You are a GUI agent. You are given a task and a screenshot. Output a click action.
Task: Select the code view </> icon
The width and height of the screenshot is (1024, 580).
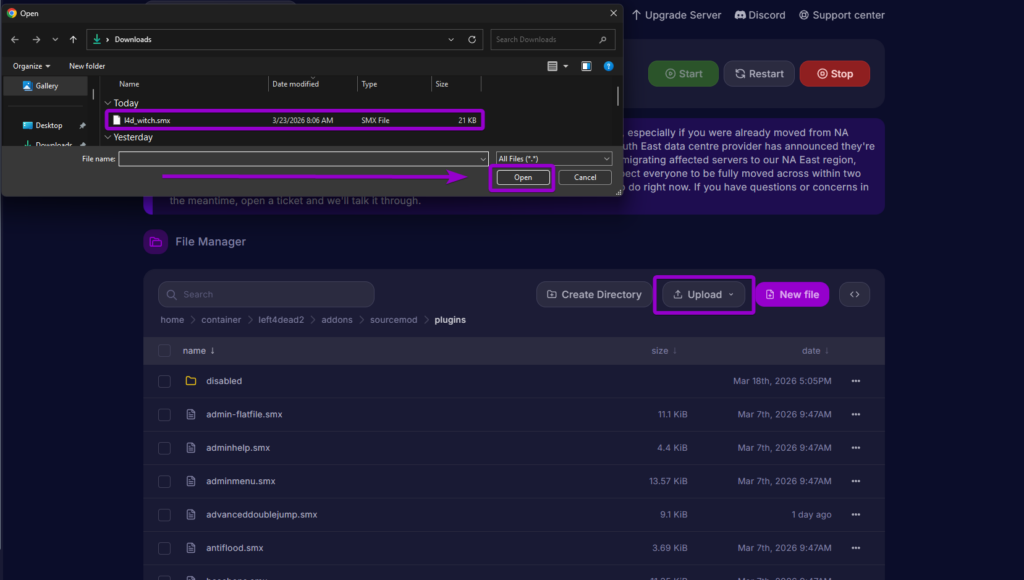coord(855,294)
